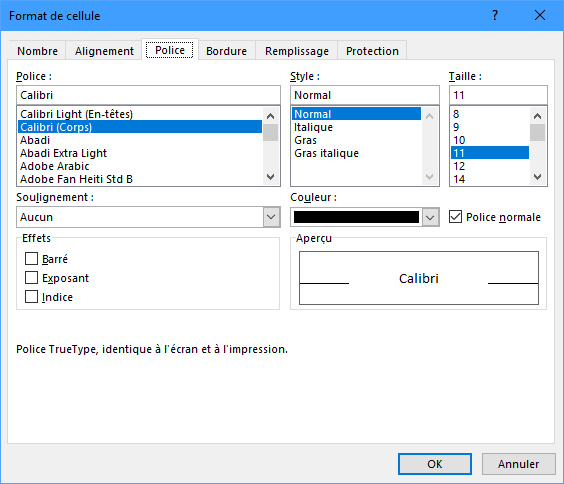The image size is (564, 484).
Task: Enable the Barré checkbox
Action: 31,259
